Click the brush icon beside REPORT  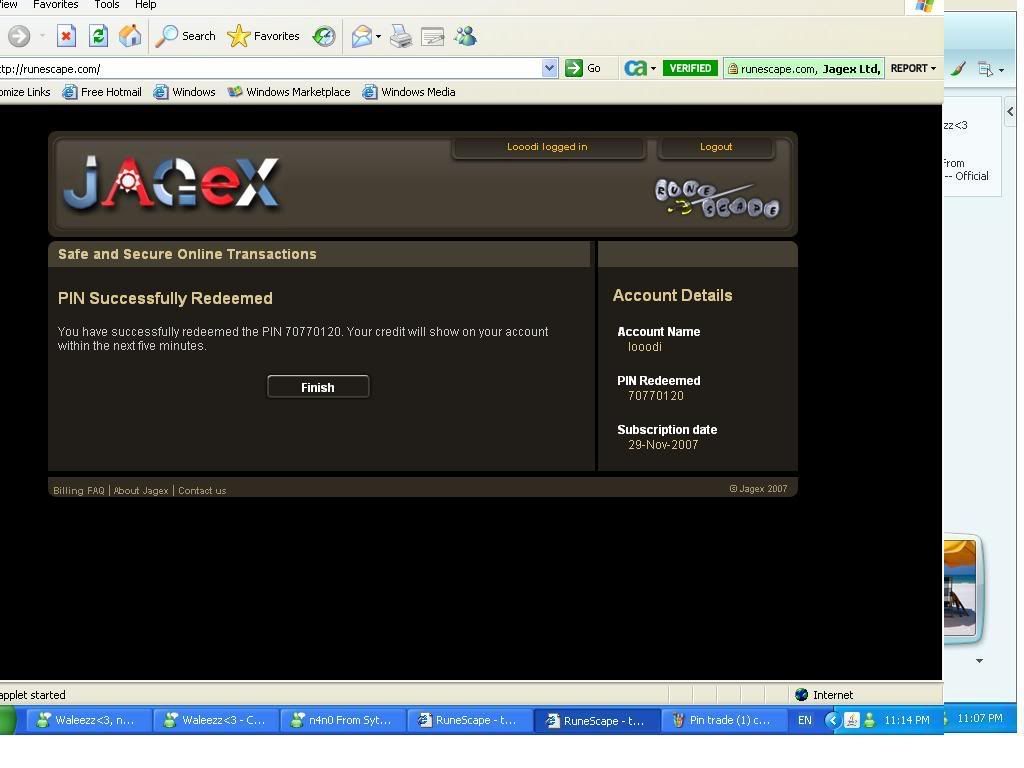pos(958,68)
